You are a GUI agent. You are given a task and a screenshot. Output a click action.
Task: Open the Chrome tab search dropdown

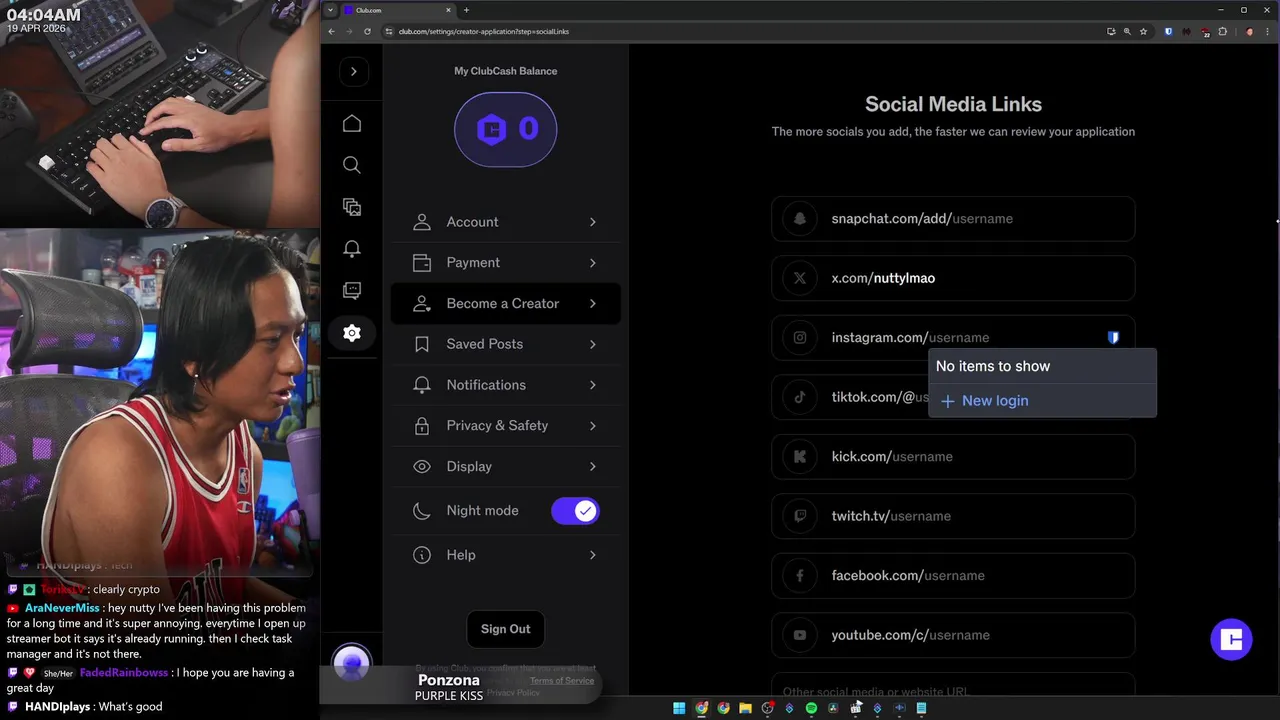(x=330, y=10)
